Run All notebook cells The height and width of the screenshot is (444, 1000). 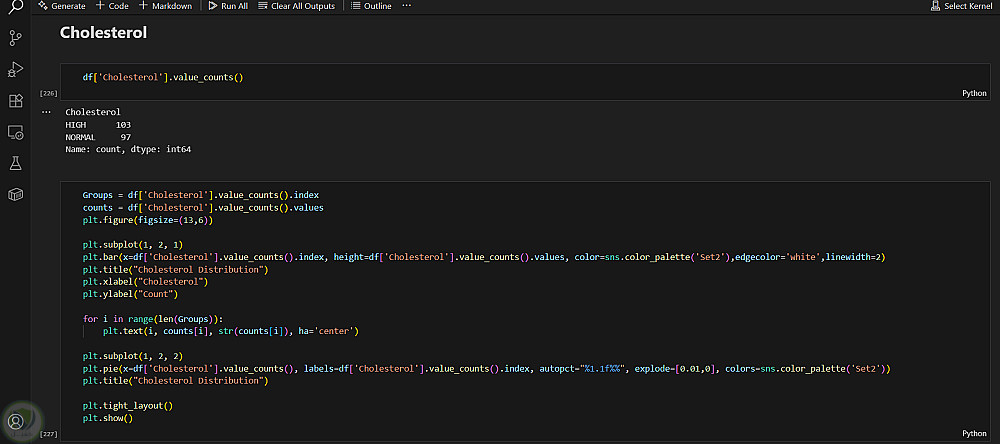(x=228, y=6)
